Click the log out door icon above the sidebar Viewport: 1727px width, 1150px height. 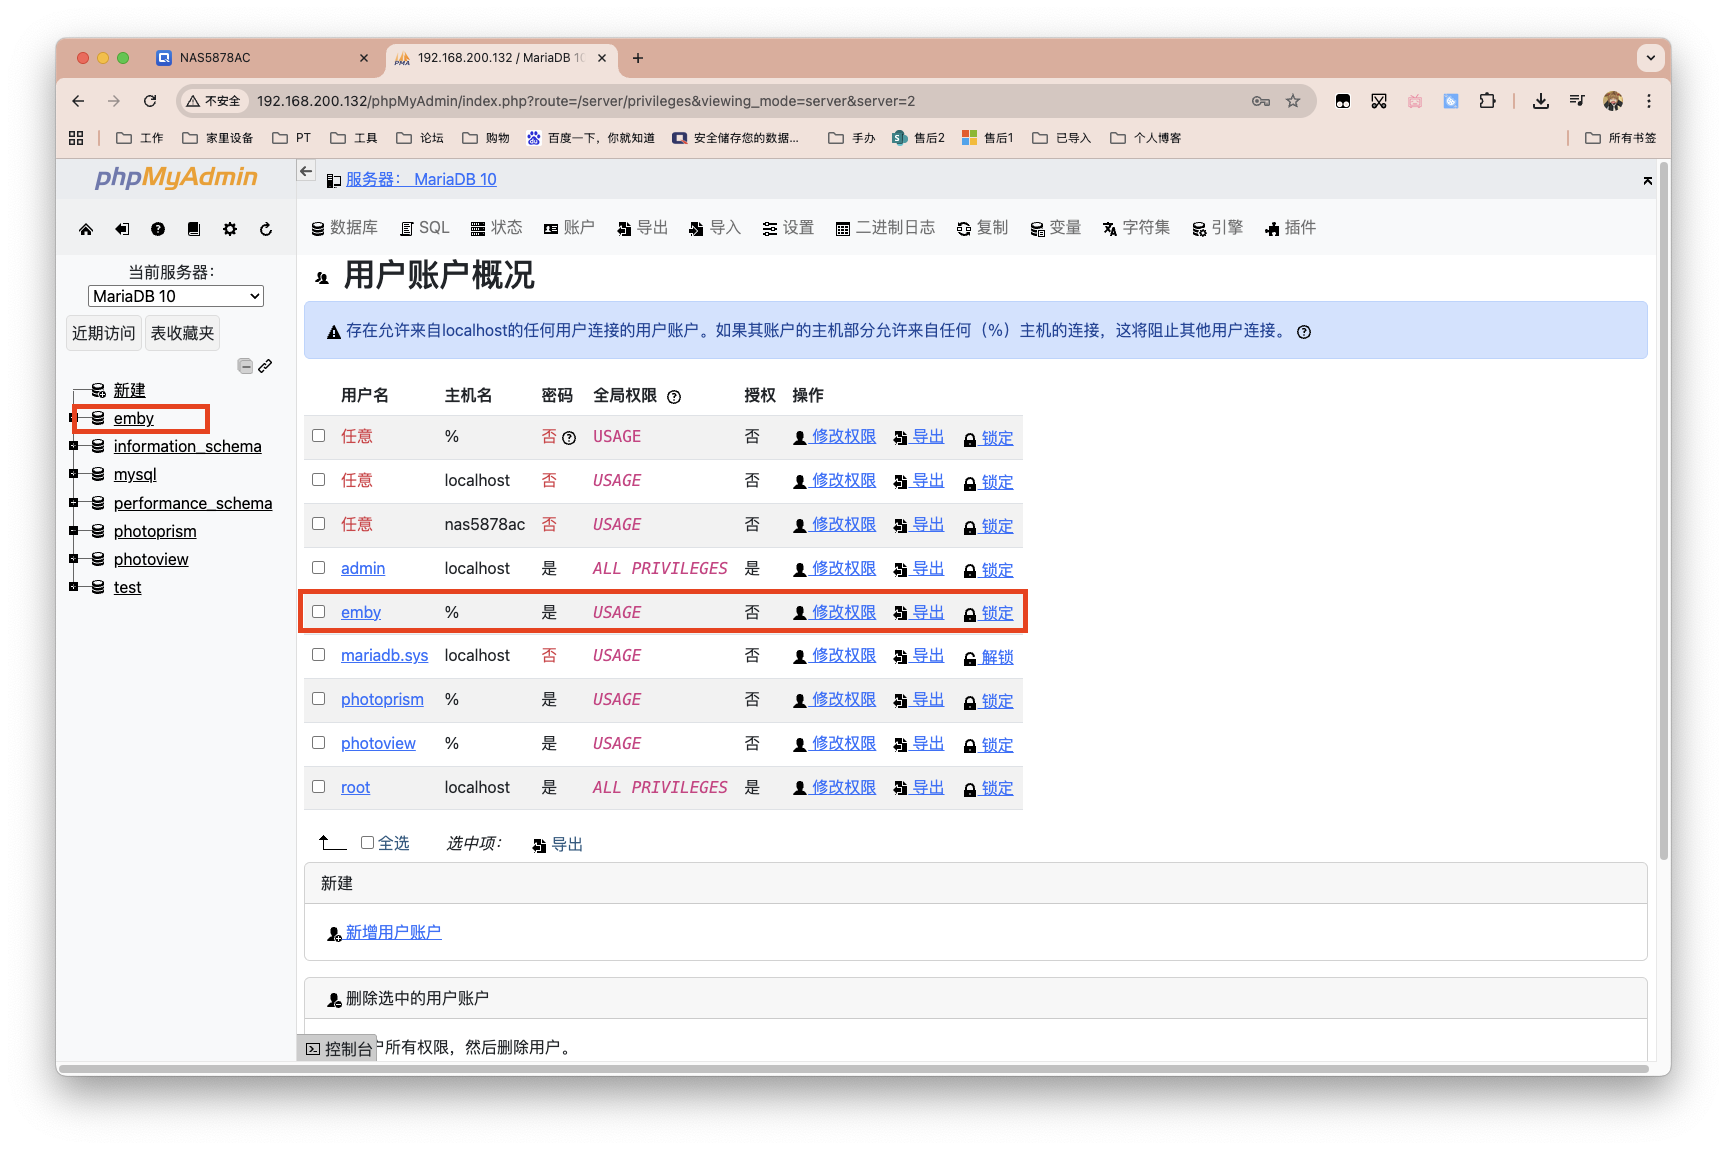coord(122,229)
